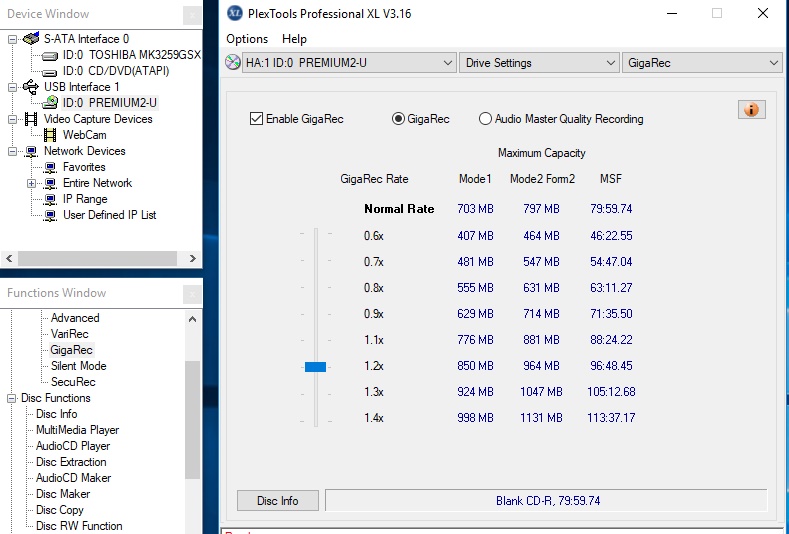This screenshot has width=789, height=534.
Task: Close the Device Window panel
Action: (192, 15)
